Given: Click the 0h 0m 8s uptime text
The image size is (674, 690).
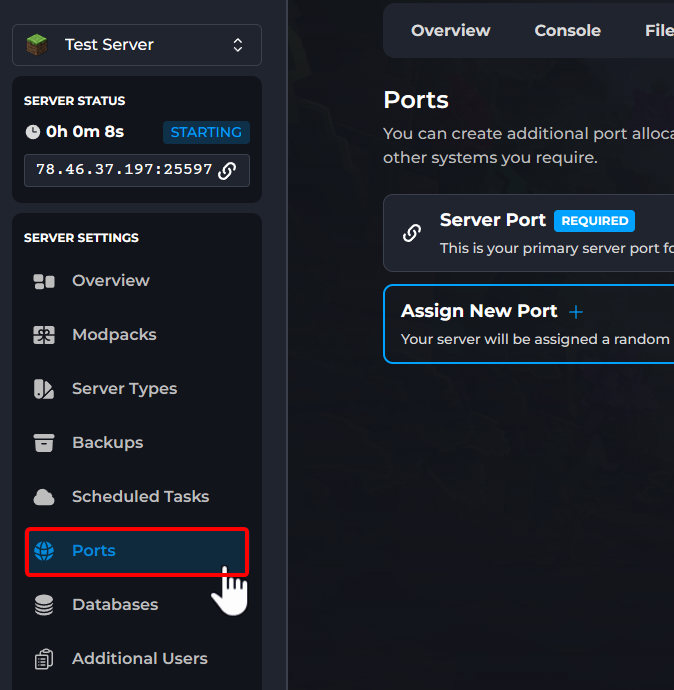Looking at the screenshot, I should (85, 132).
